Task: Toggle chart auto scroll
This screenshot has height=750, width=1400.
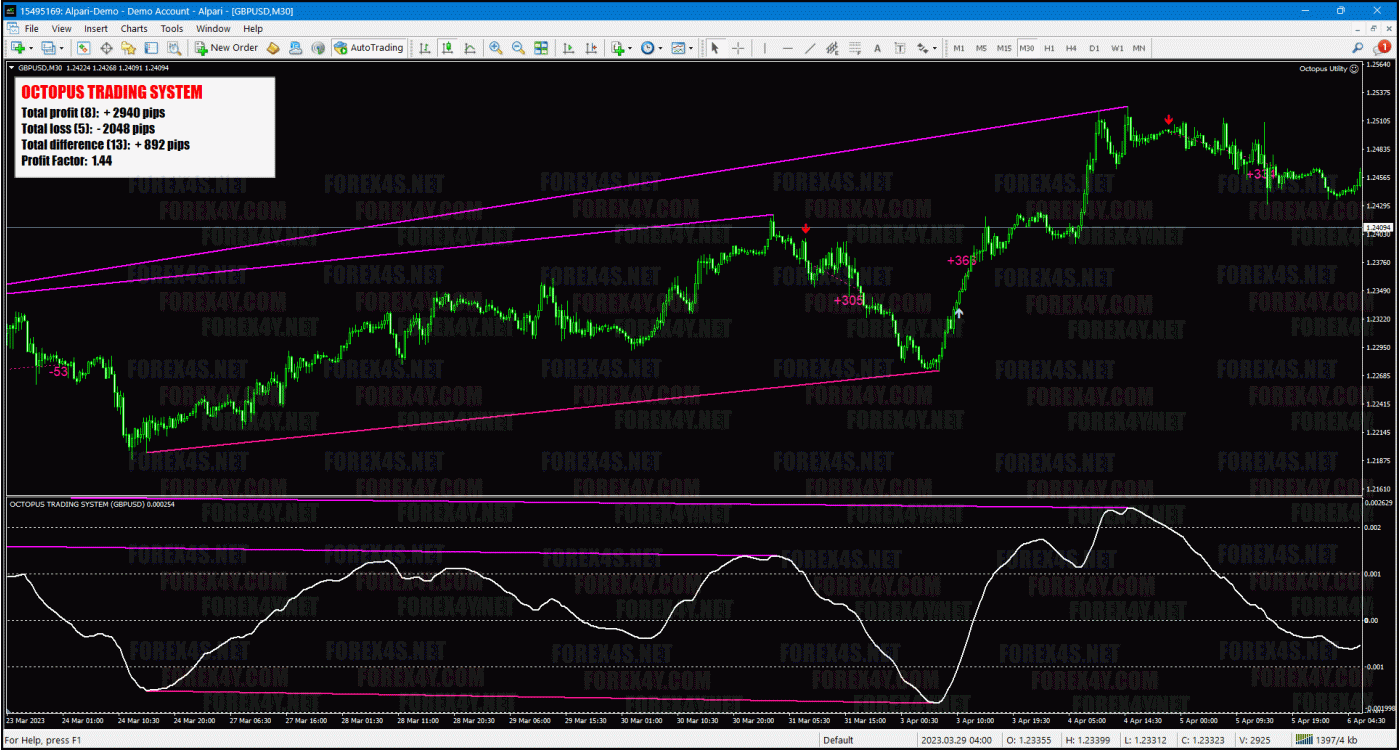Action: coord(569,48)
